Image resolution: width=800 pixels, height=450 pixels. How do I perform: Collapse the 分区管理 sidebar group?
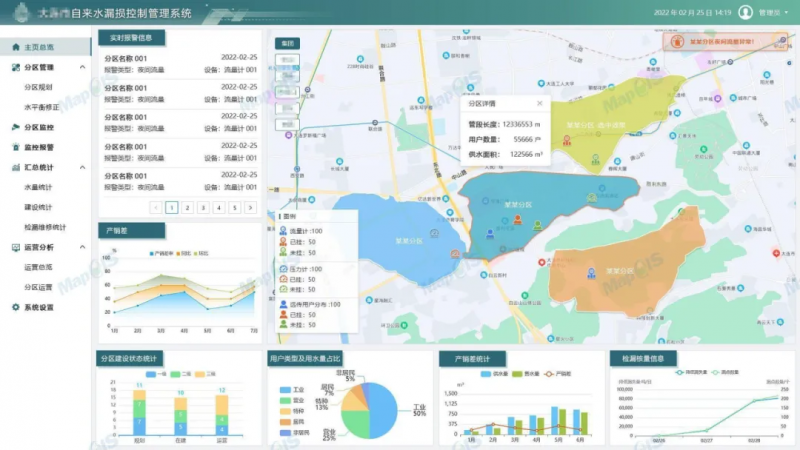tap(82, 67)
